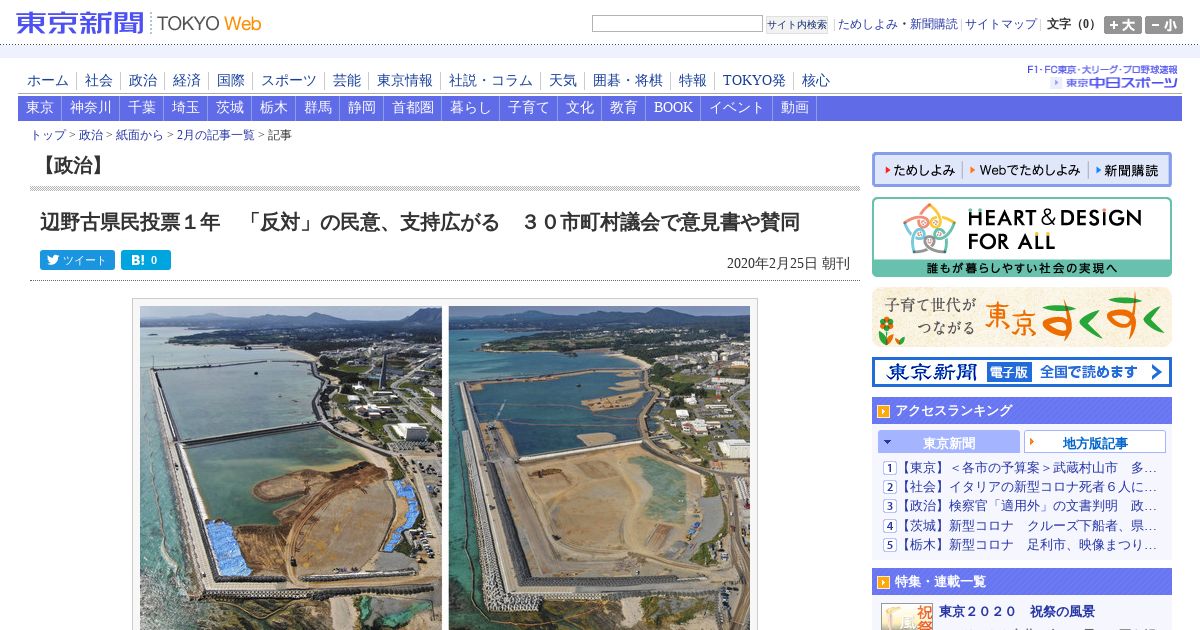Focus the site search input field
The width and height of the screenshot is (1200, 630).
677,24
